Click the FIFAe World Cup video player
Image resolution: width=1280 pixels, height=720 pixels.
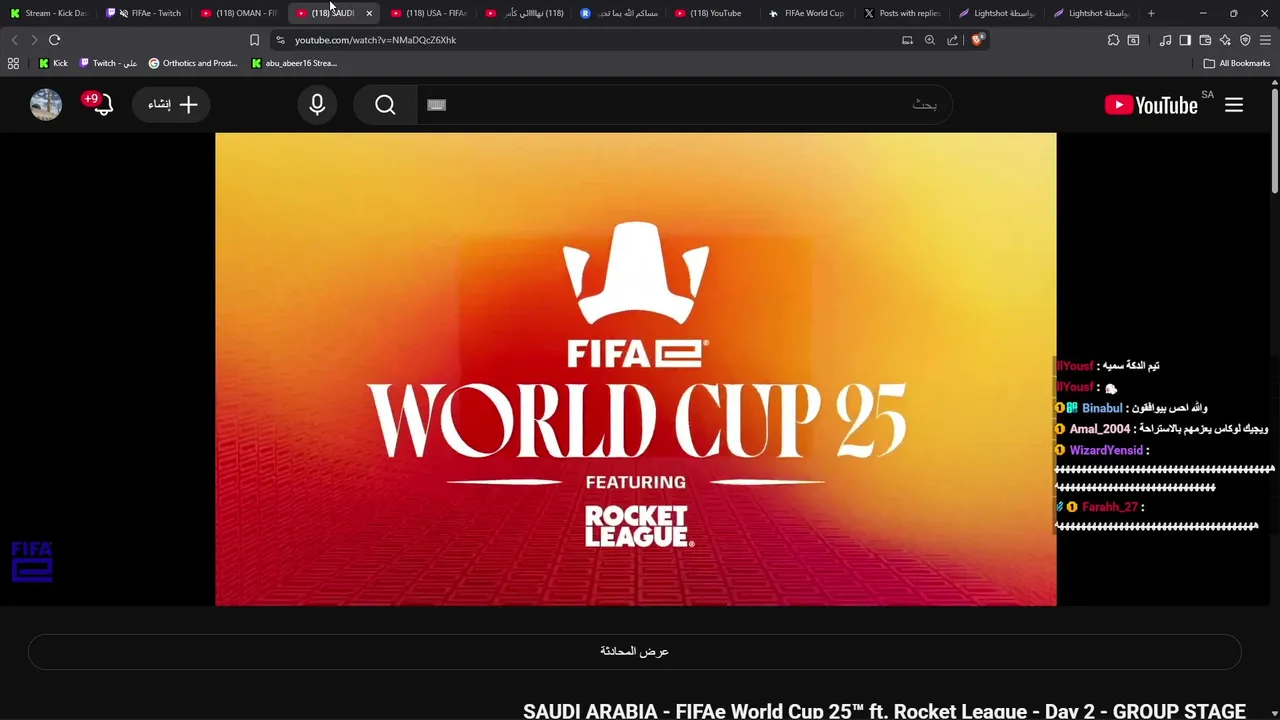(635, 369)
